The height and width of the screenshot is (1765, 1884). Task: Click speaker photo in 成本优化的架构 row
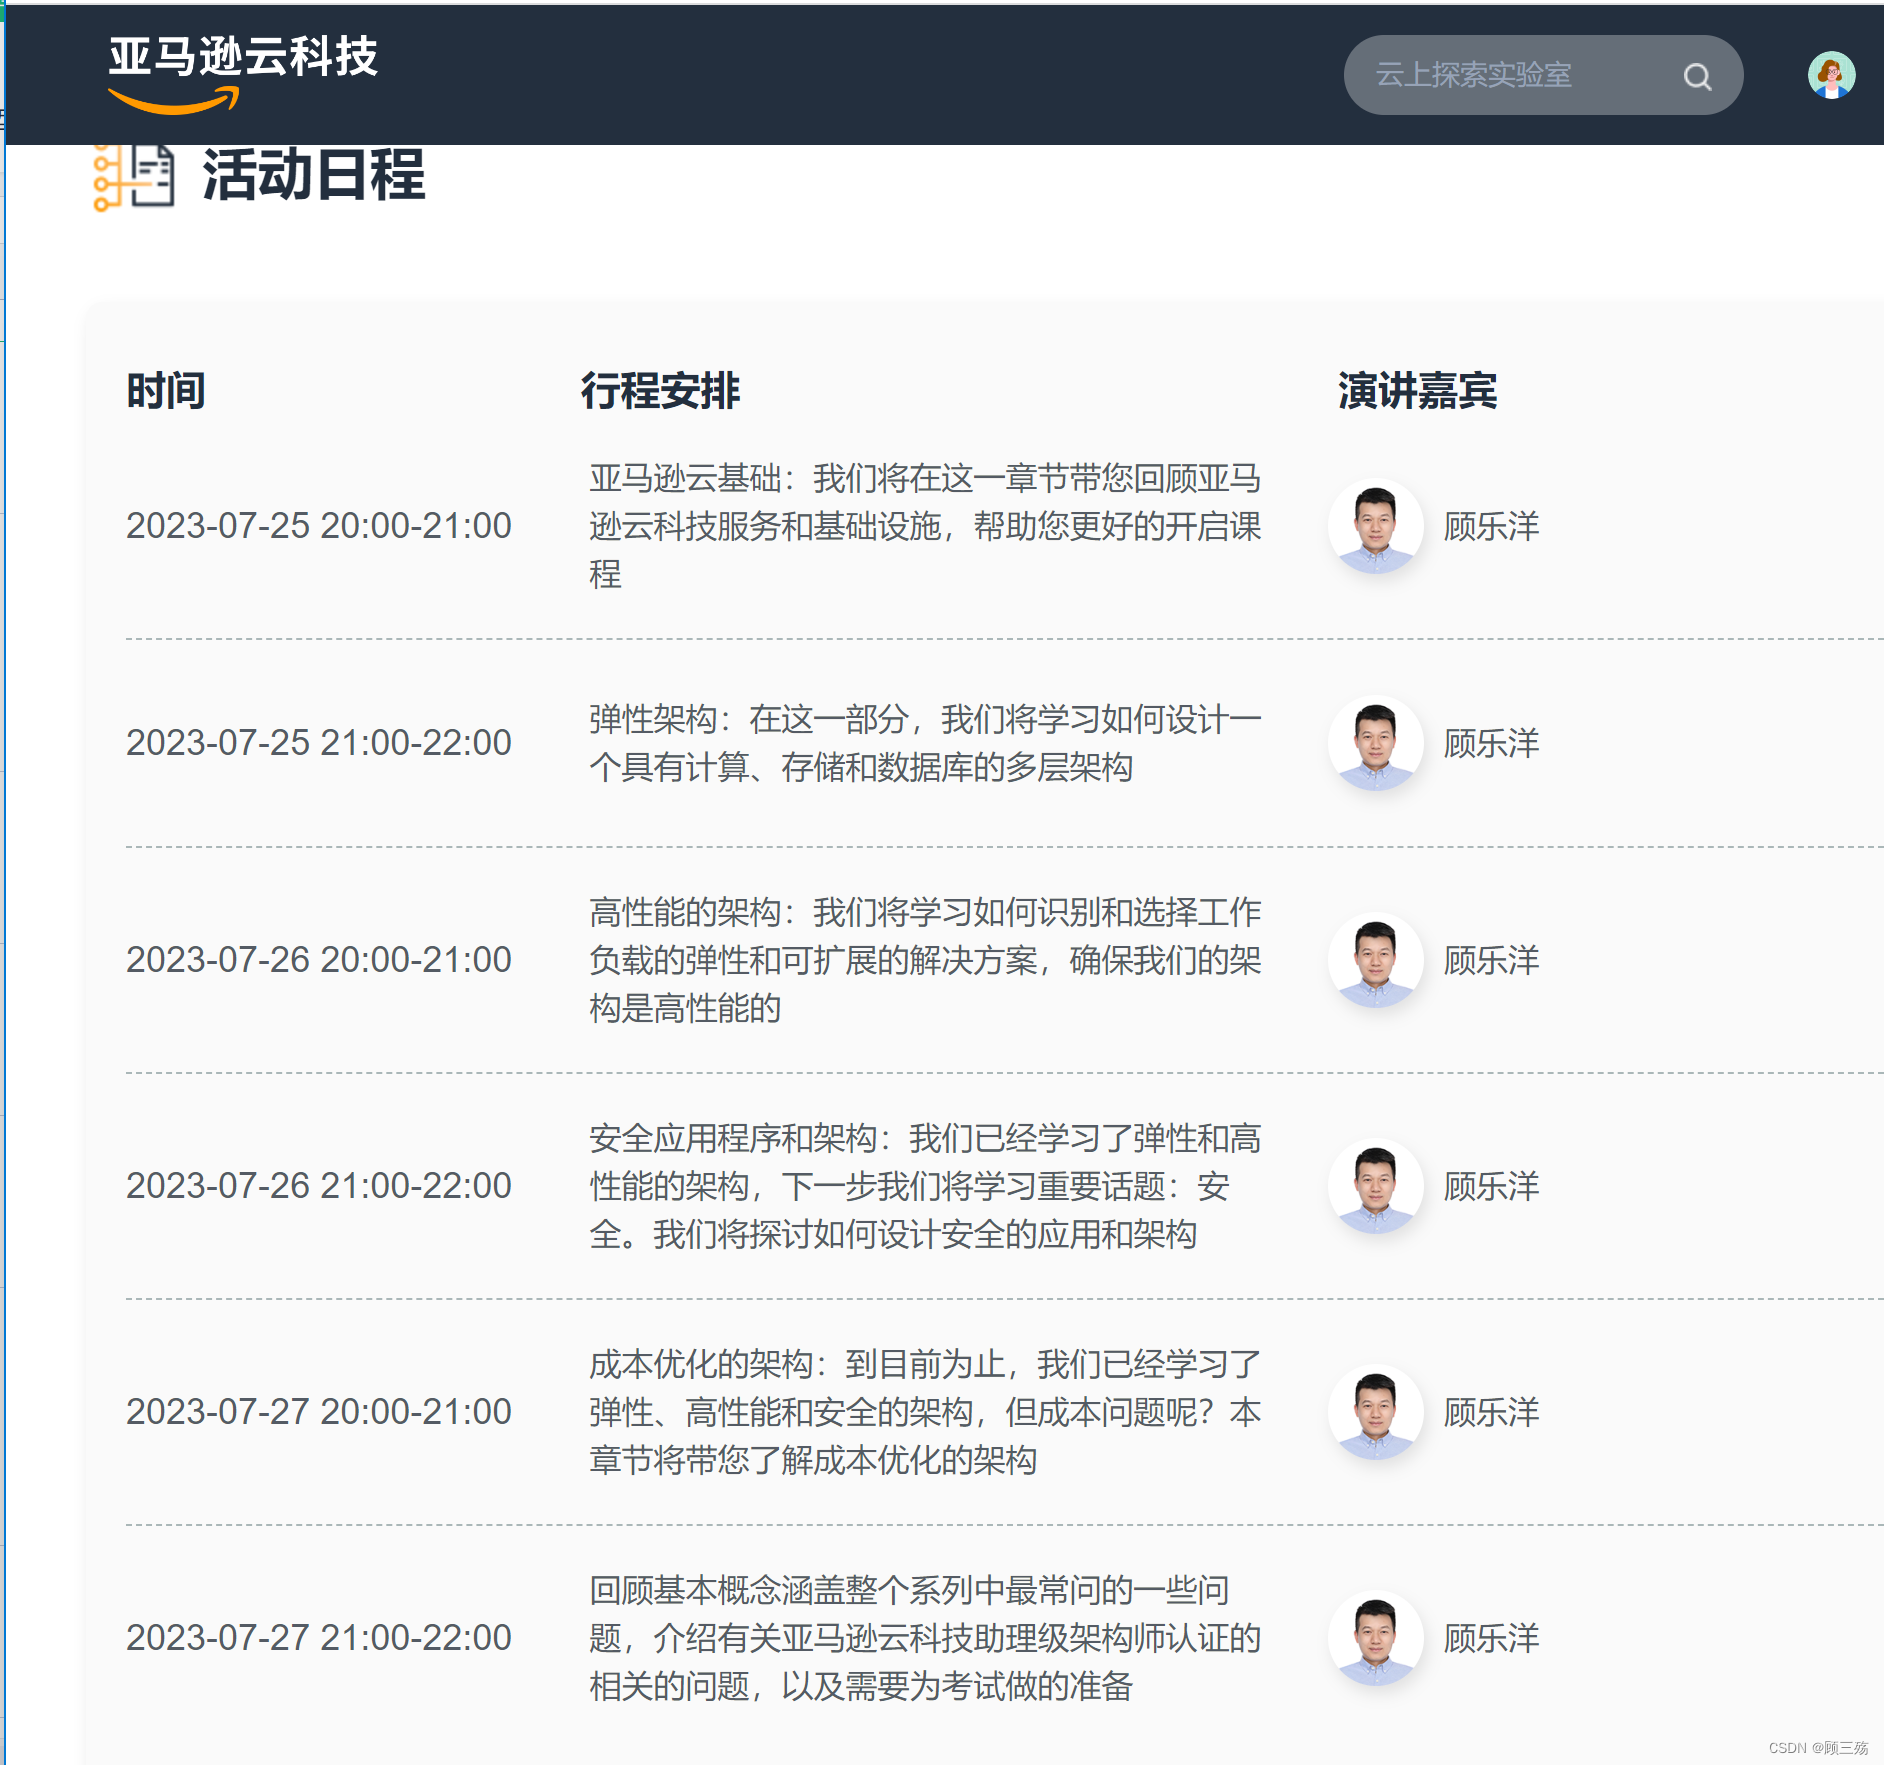coord(1375,1412)
